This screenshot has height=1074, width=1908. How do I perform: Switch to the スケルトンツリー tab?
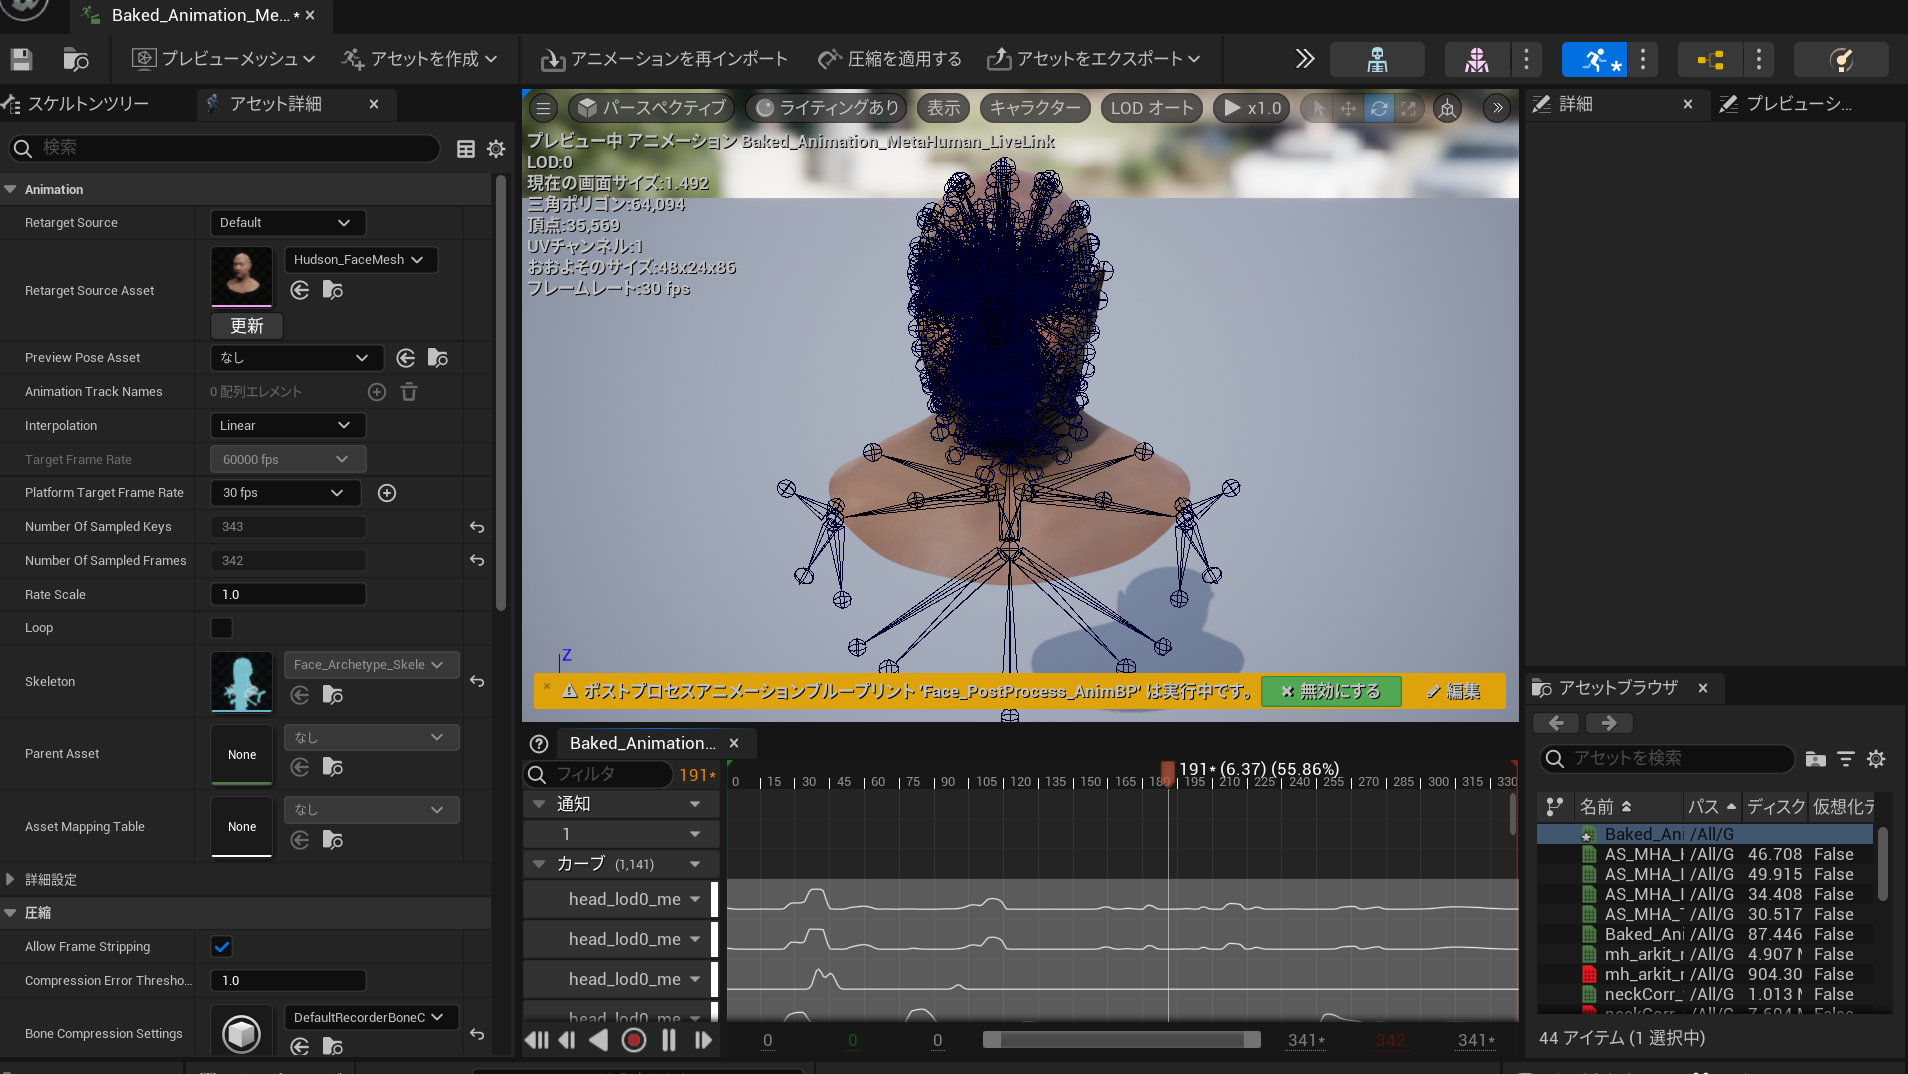click(x=88, y=104)
